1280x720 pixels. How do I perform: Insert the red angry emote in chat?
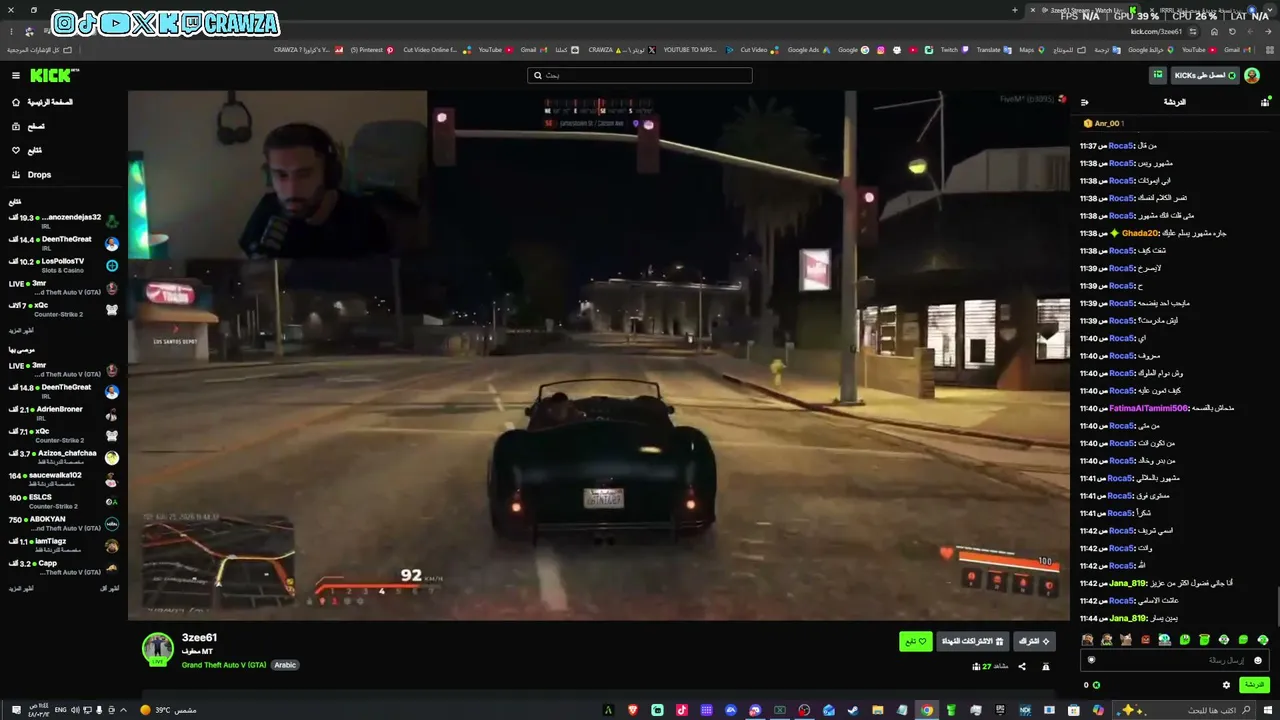tap(1146, 640)
